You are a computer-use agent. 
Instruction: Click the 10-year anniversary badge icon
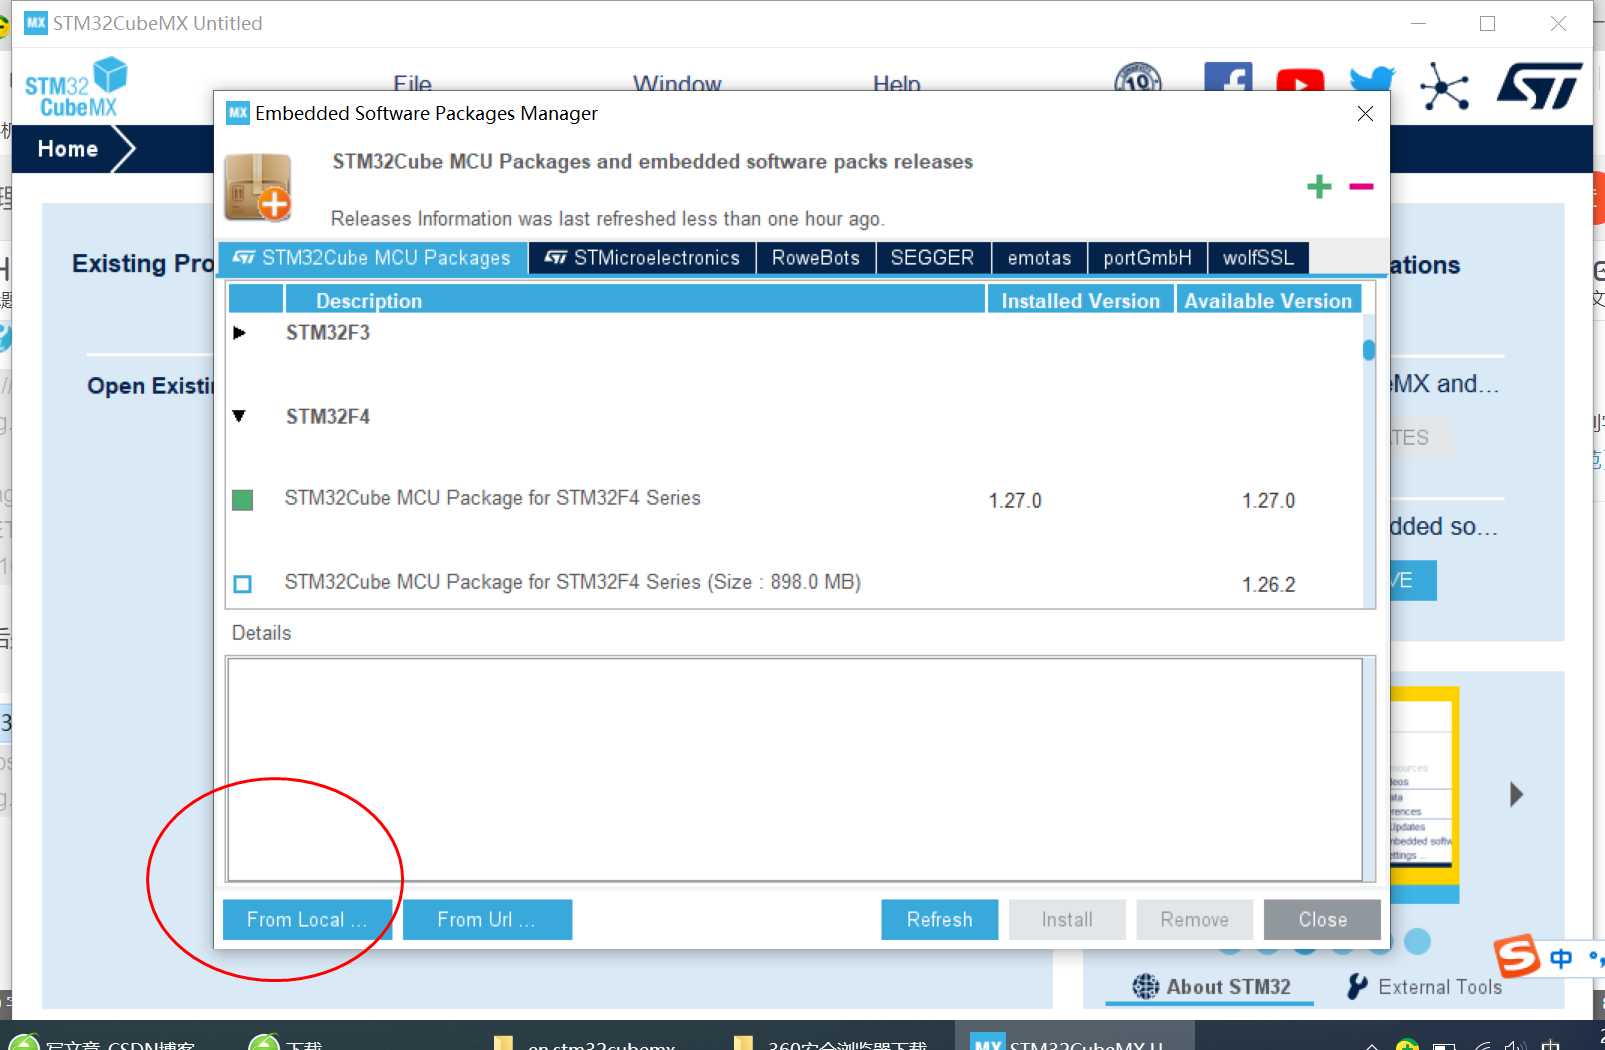click(1138, 77)
